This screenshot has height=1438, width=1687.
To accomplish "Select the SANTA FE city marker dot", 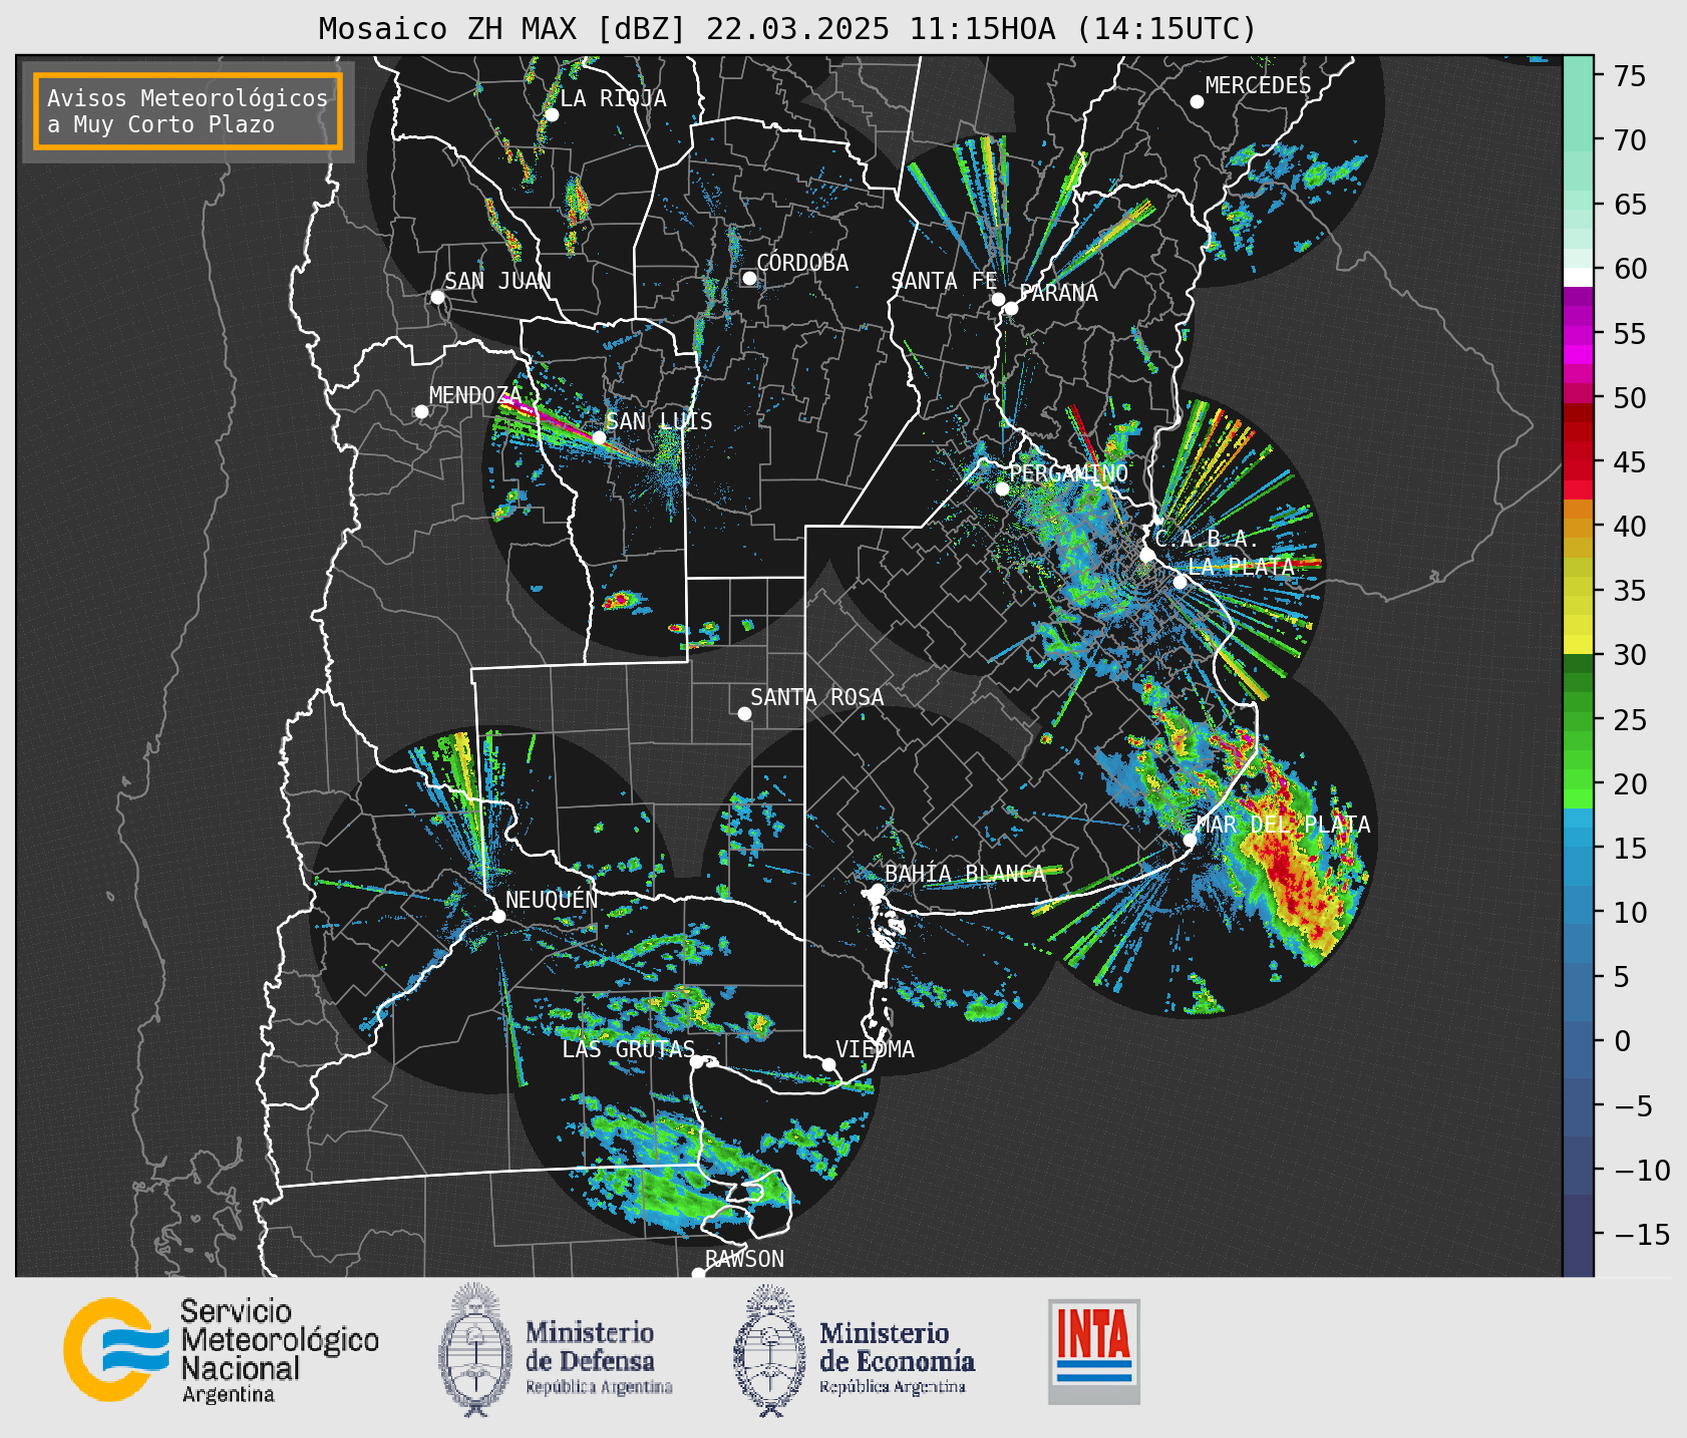I will (x=998, y=299).
